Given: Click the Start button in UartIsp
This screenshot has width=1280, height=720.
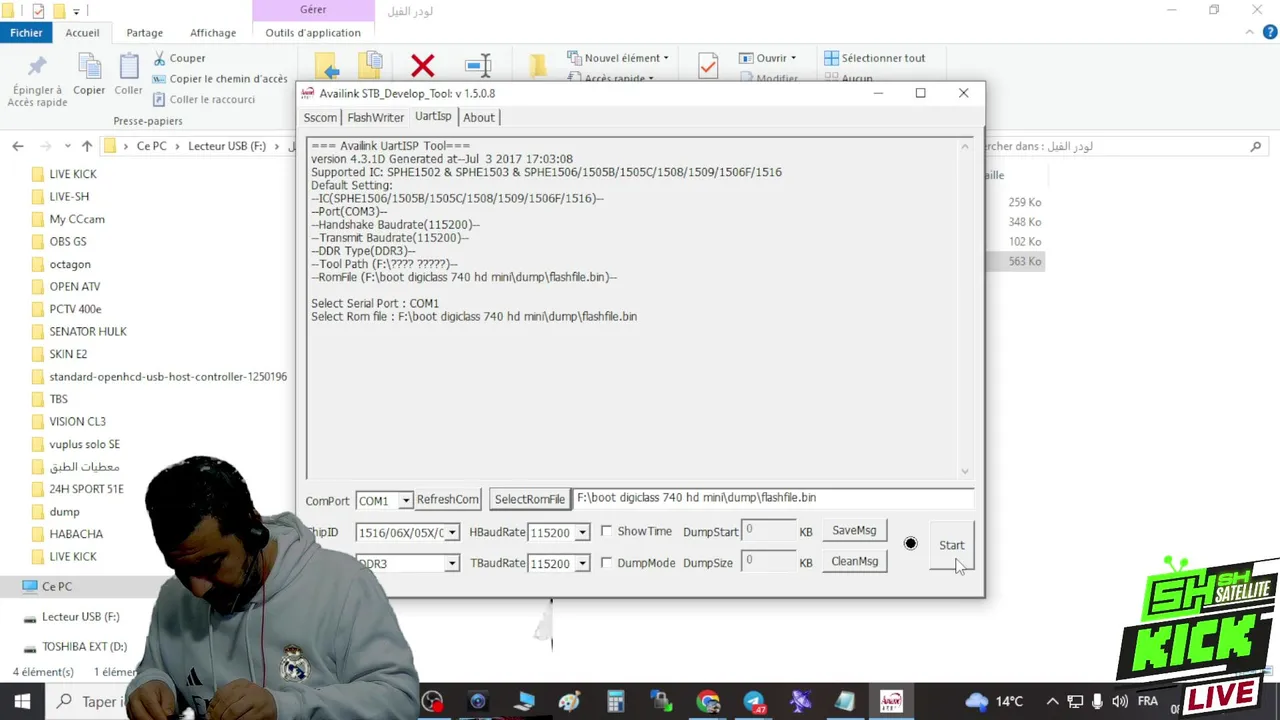Looking at the screenshot, I should pyautogui.click(x=951, y=545).
